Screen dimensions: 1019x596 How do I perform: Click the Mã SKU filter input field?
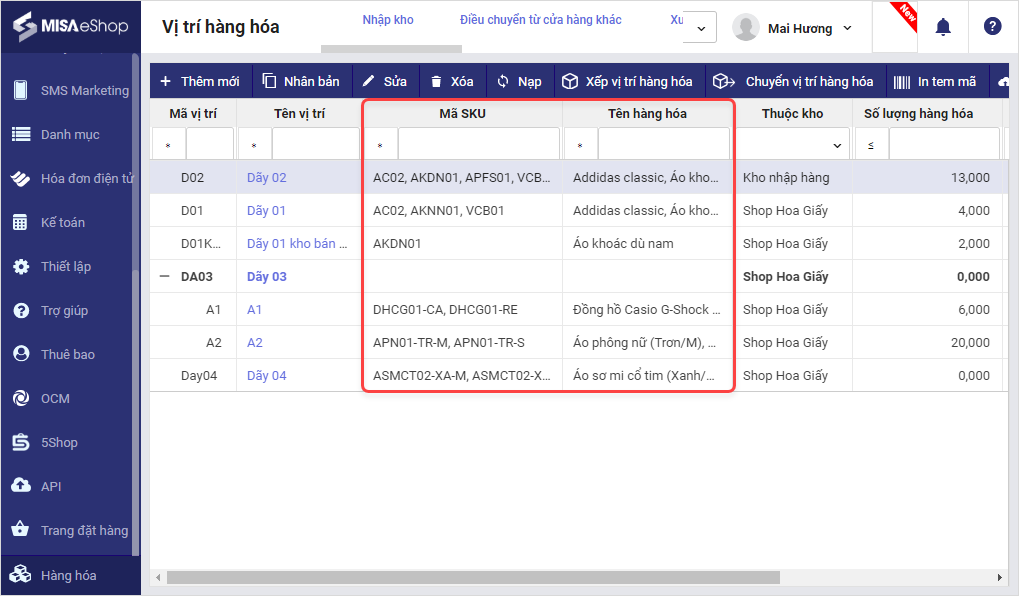(x=478, y=145)
